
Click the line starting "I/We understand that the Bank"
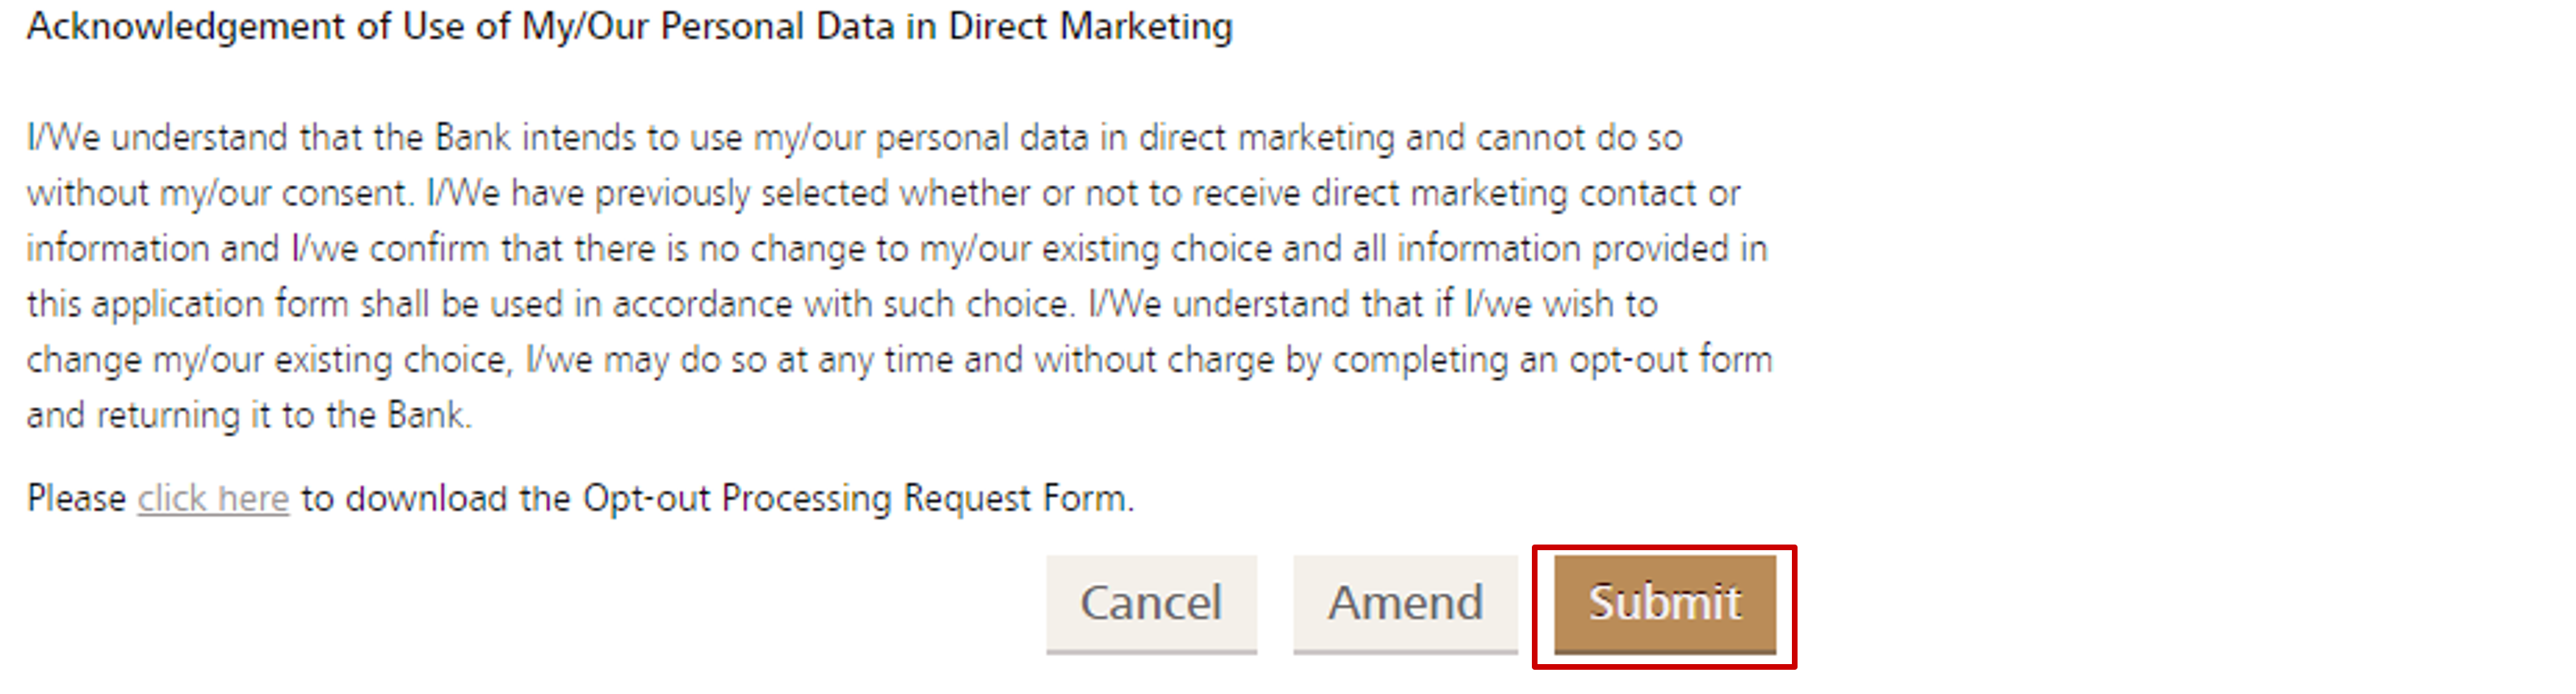(330, 137)
